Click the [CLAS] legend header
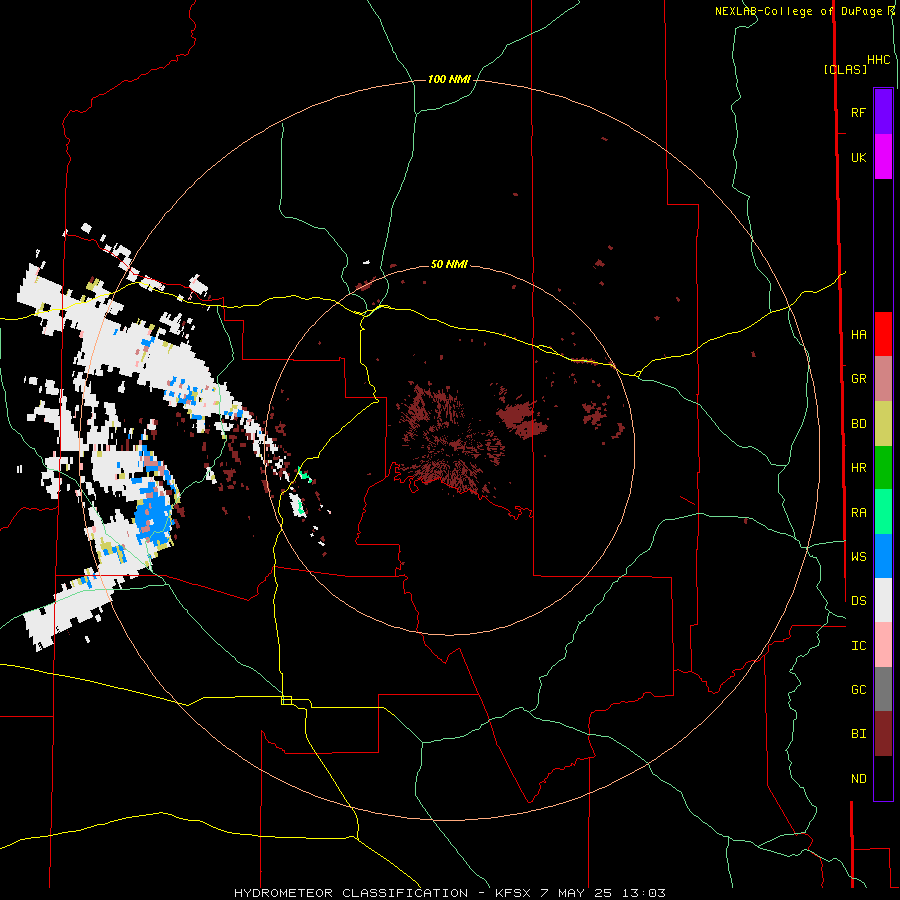900x900 pixels. pos(845,69)
